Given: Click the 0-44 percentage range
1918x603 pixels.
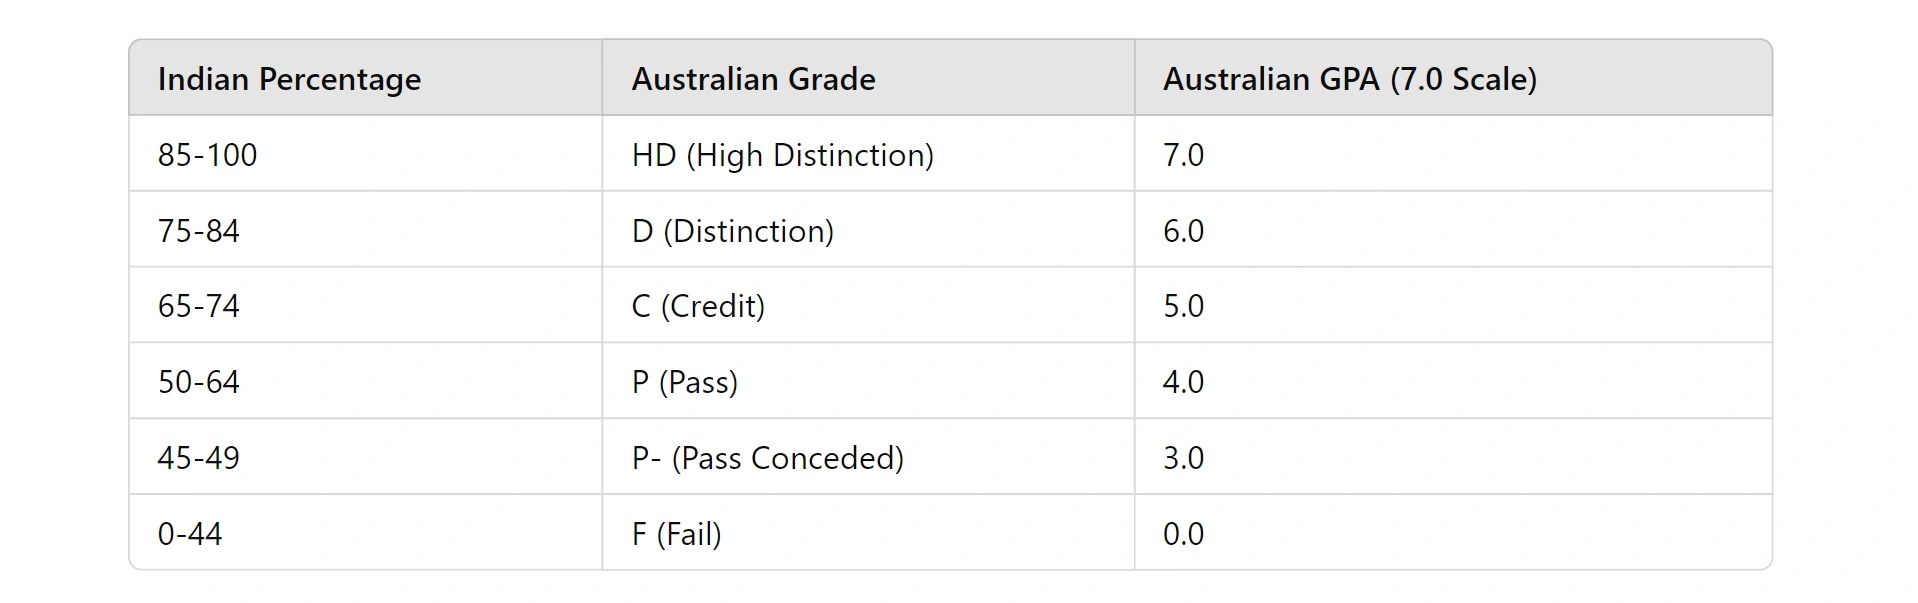Looking at the screenshot, I should [189, 534].
